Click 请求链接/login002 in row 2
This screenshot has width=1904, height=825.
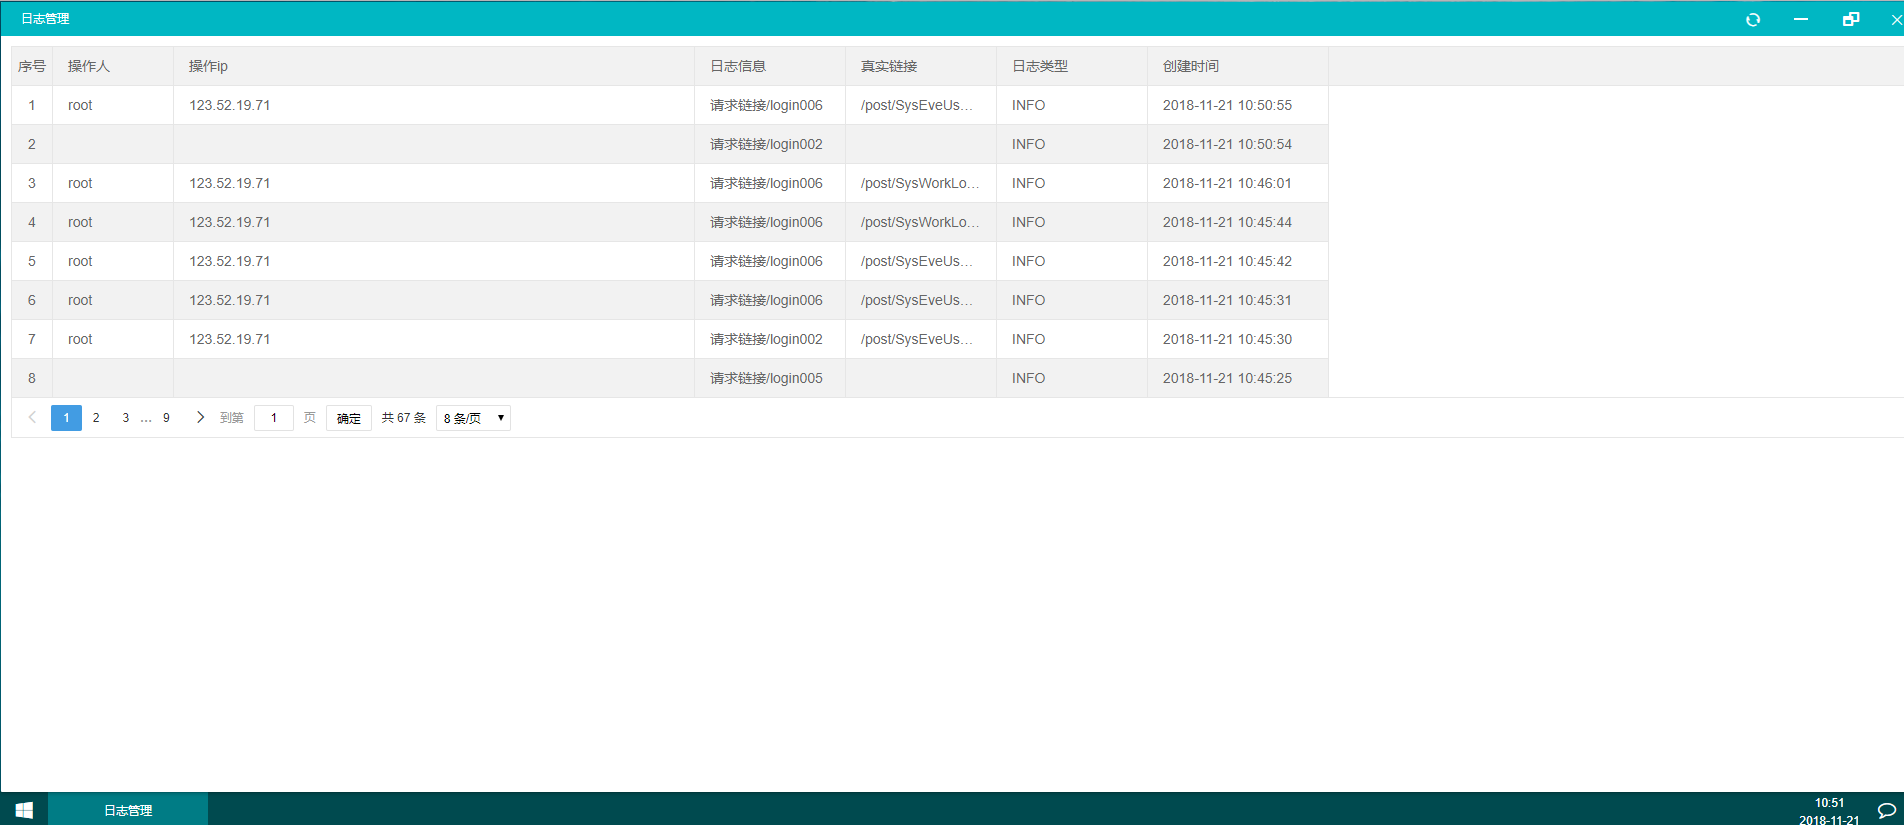point(766,144)
